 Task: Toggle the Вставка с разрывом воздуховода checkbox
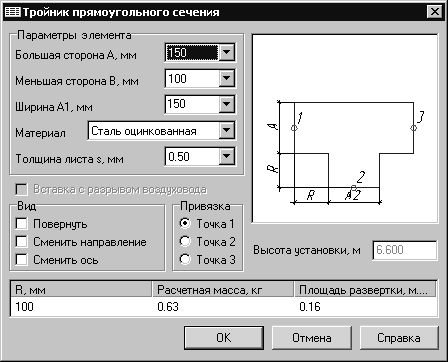[x=22, y=190]
